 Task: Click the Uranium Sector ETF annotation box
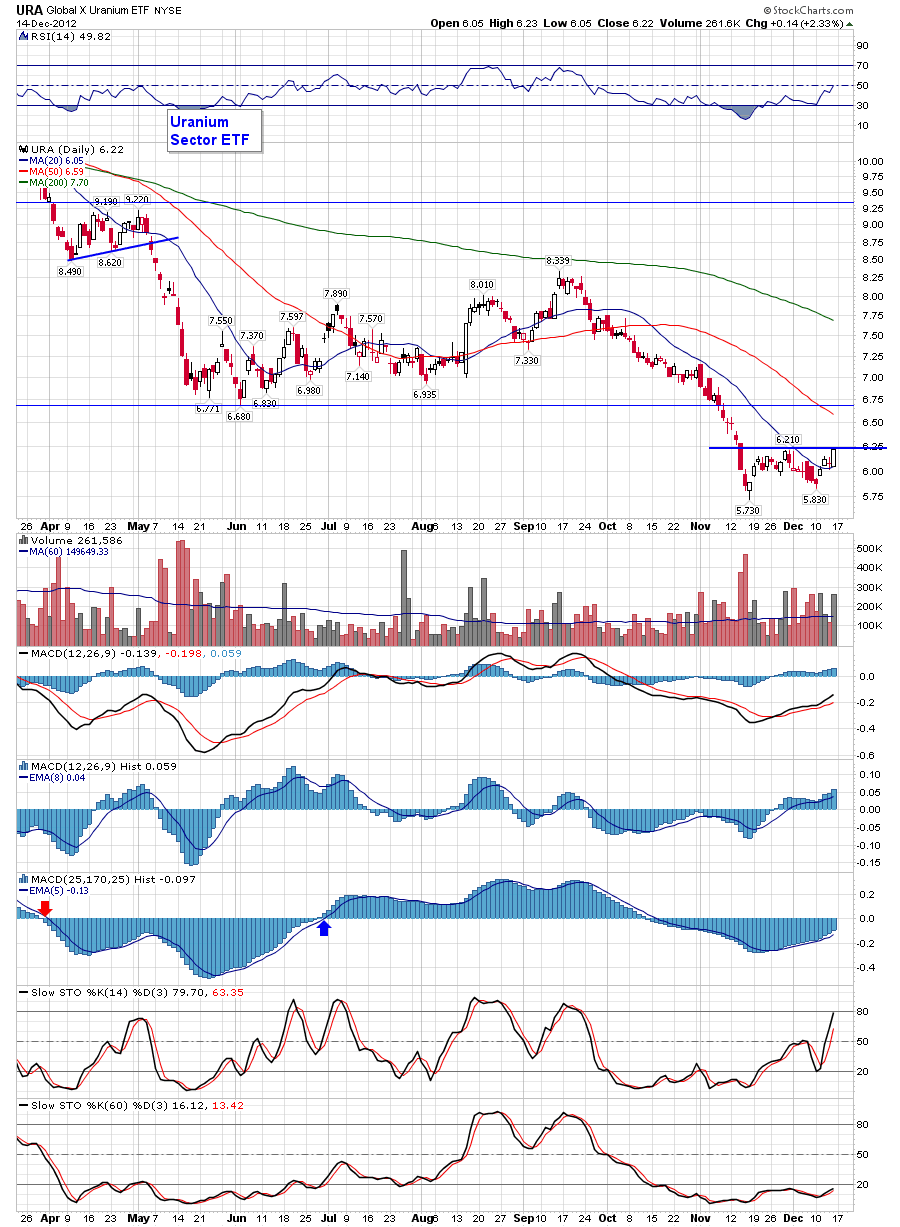215,131
